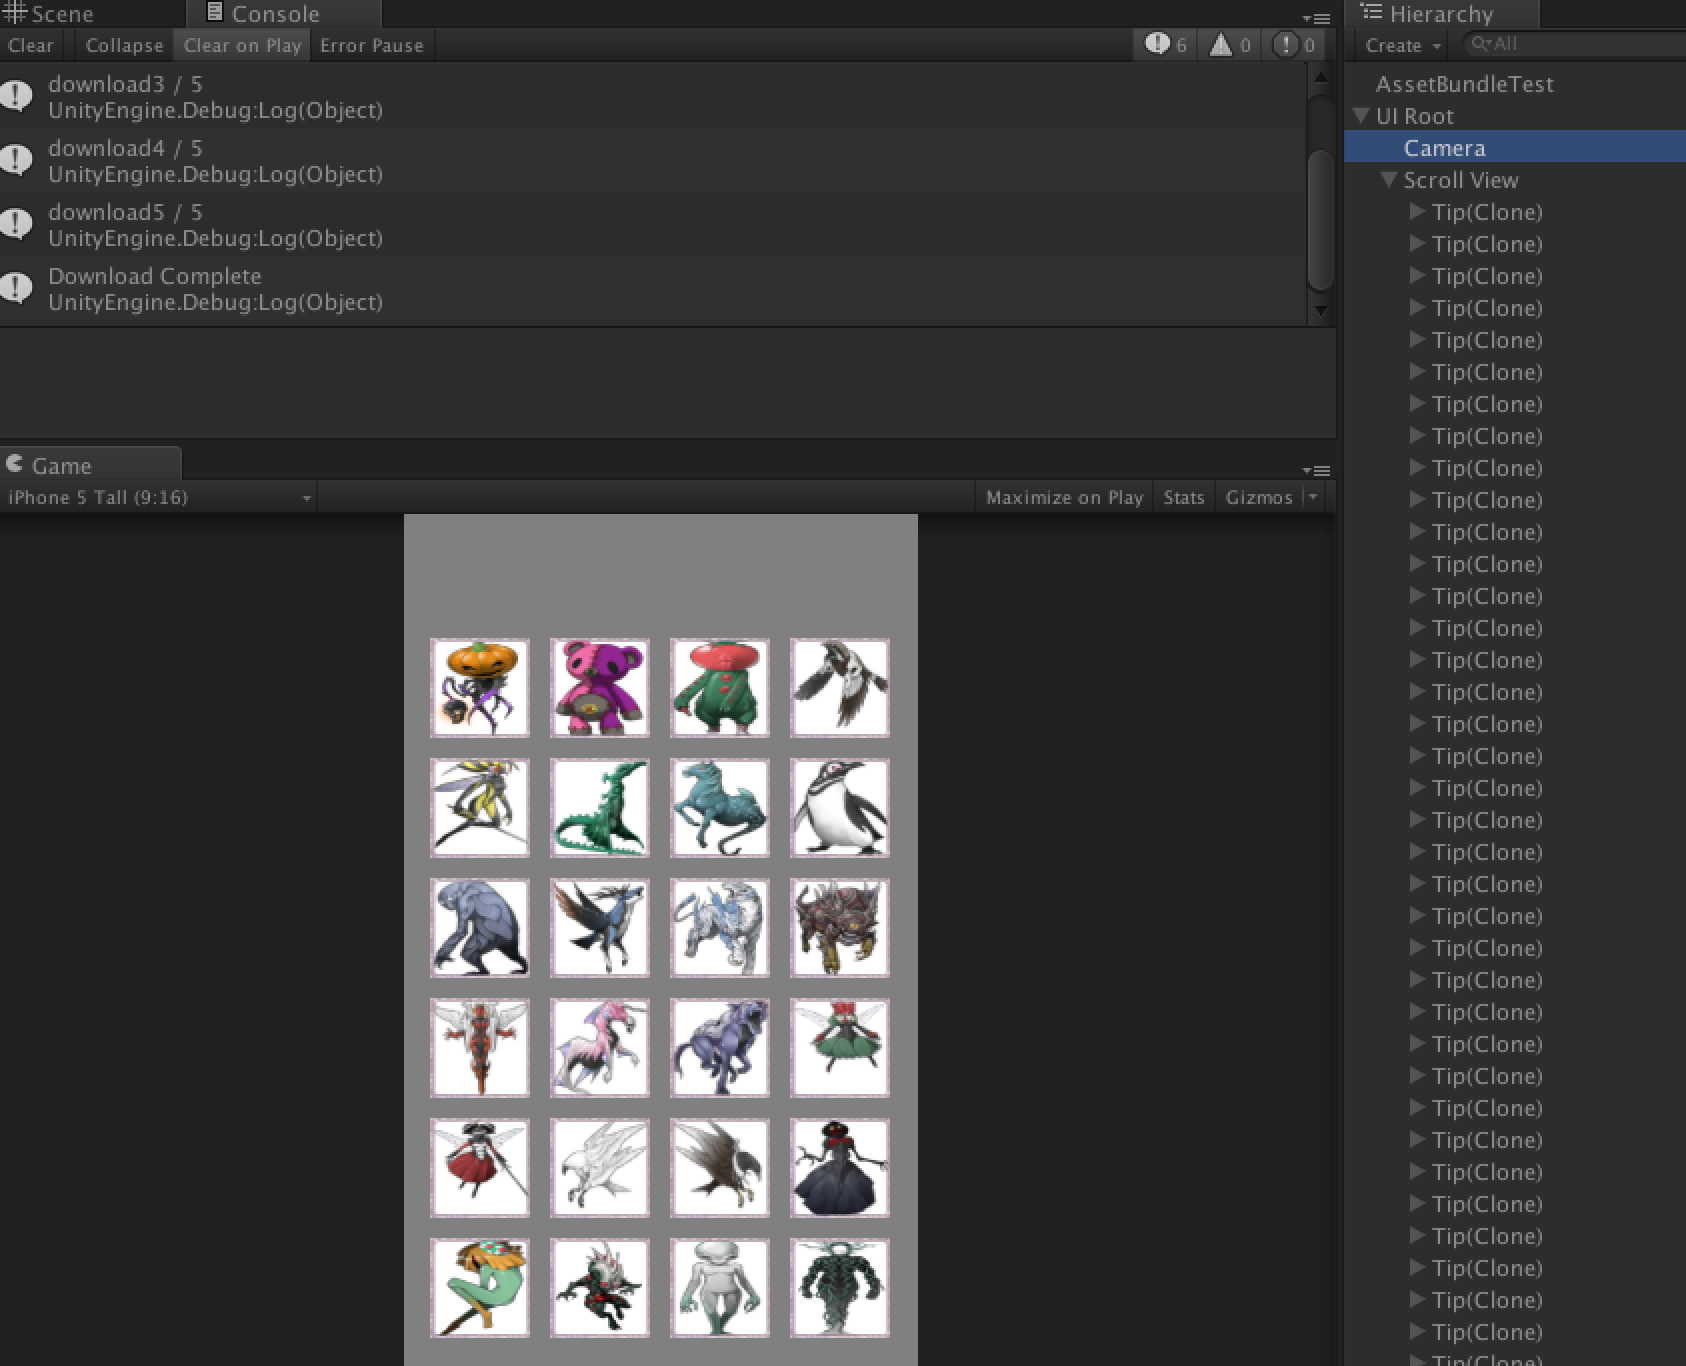Collapse the UI Root node
This screenshot has width=1686, height=1366.
(1361, 115)
